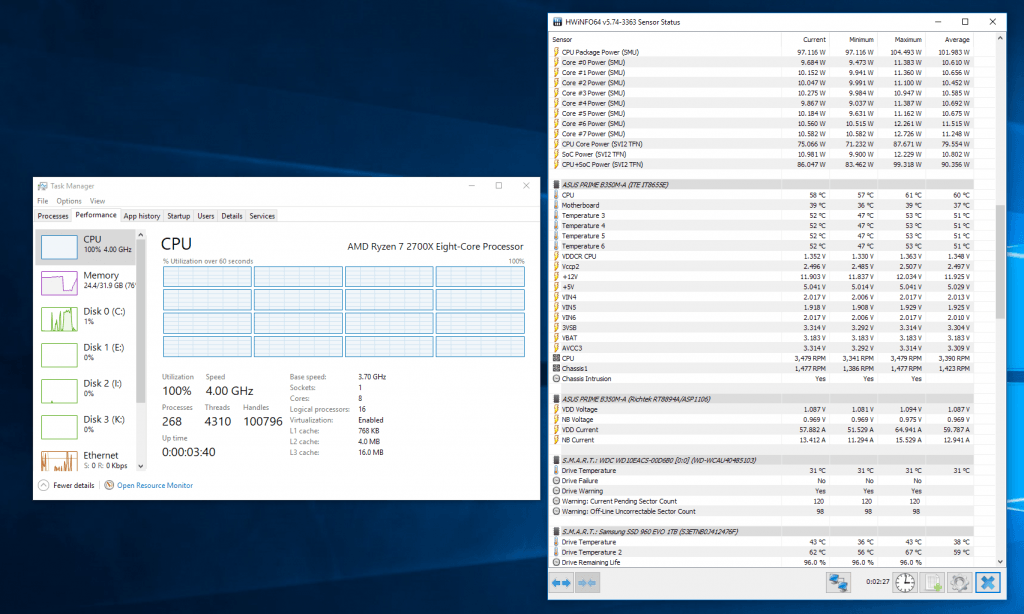Select CPU in the performance sidebar

pos(86,246)
